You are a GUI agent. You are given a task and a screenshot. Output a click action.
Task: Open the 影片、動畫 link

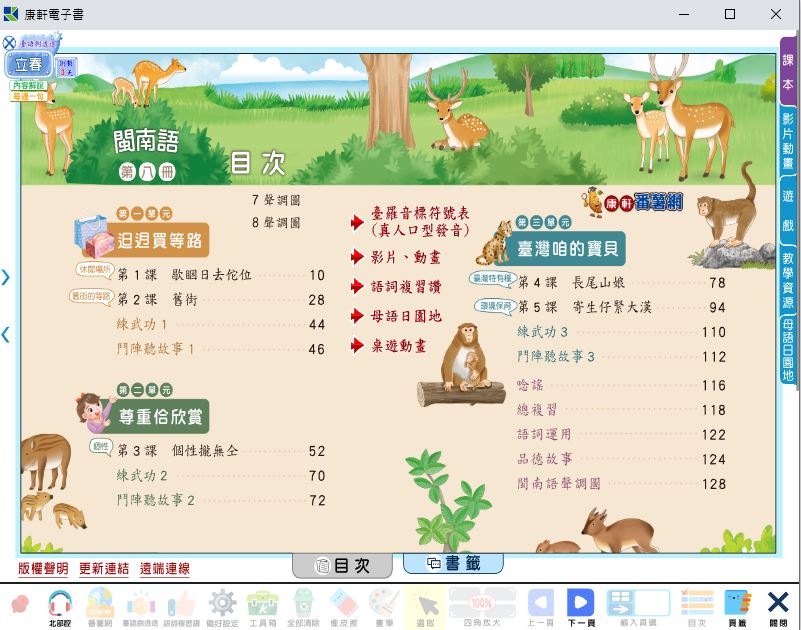[406, 257]
